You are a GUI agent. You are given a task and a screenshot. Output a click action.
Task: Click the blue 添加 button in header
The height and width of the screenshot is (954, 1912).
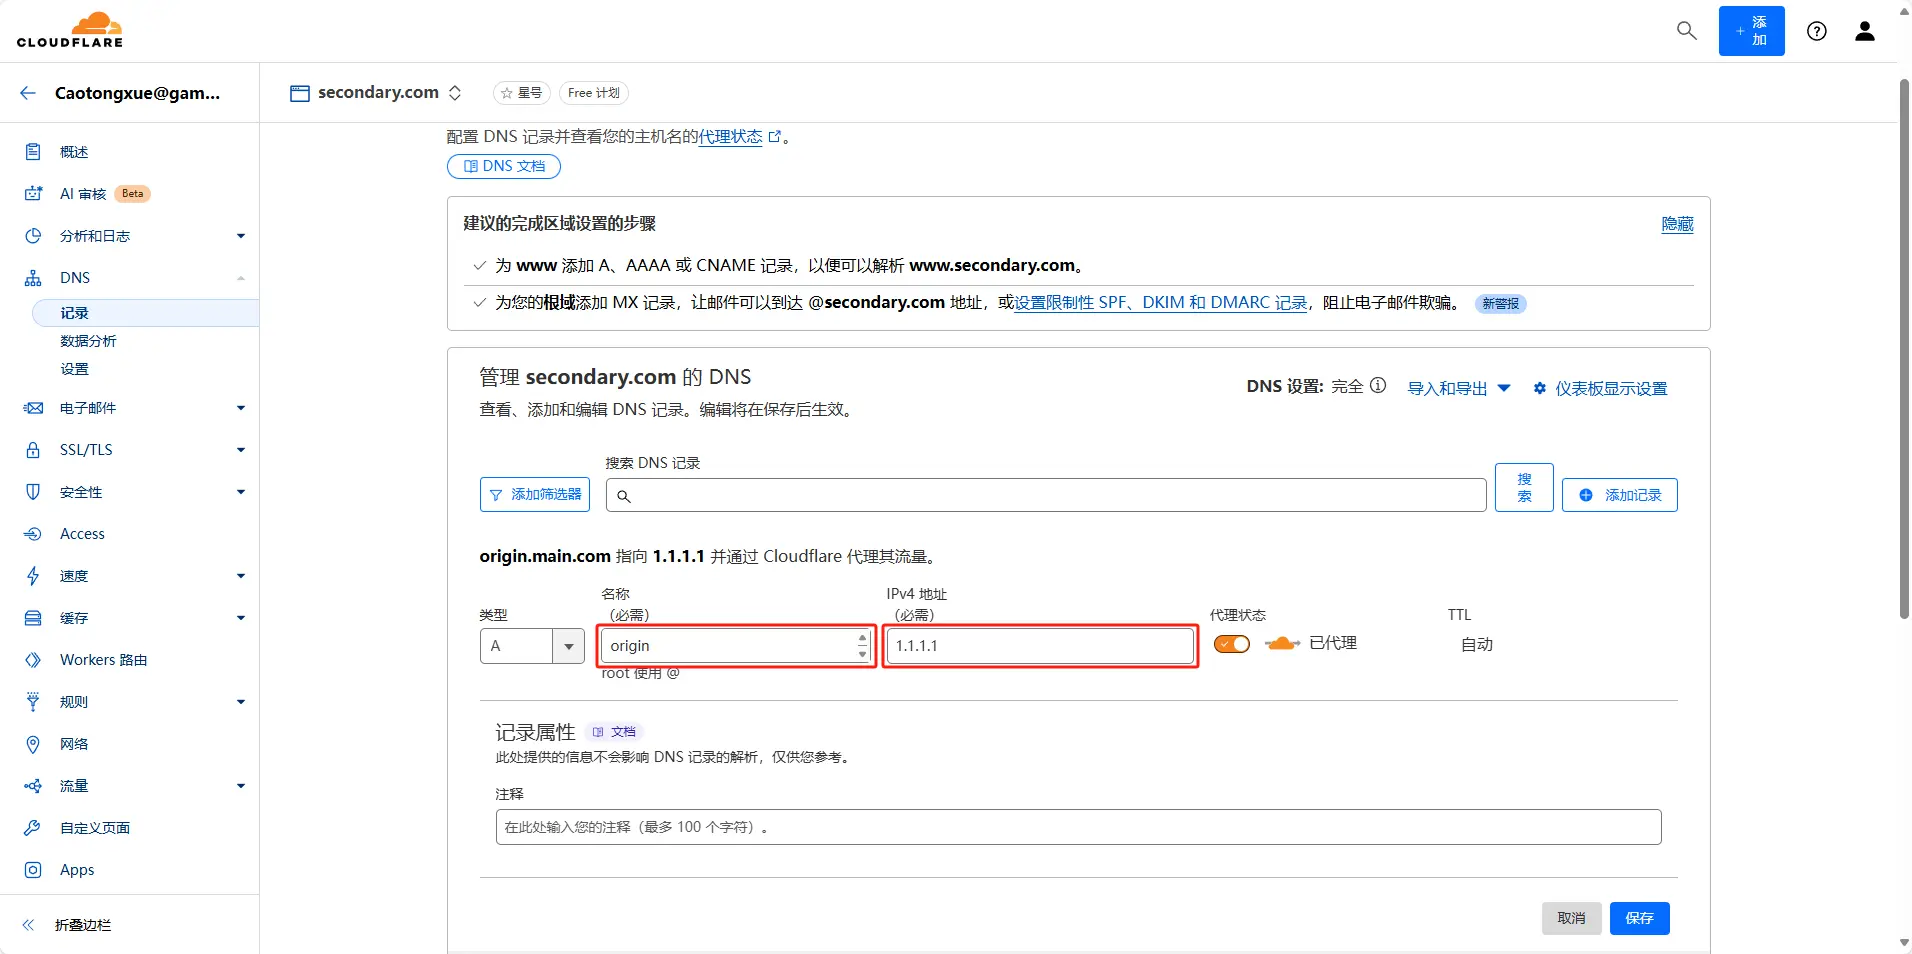pos(1751,31)
